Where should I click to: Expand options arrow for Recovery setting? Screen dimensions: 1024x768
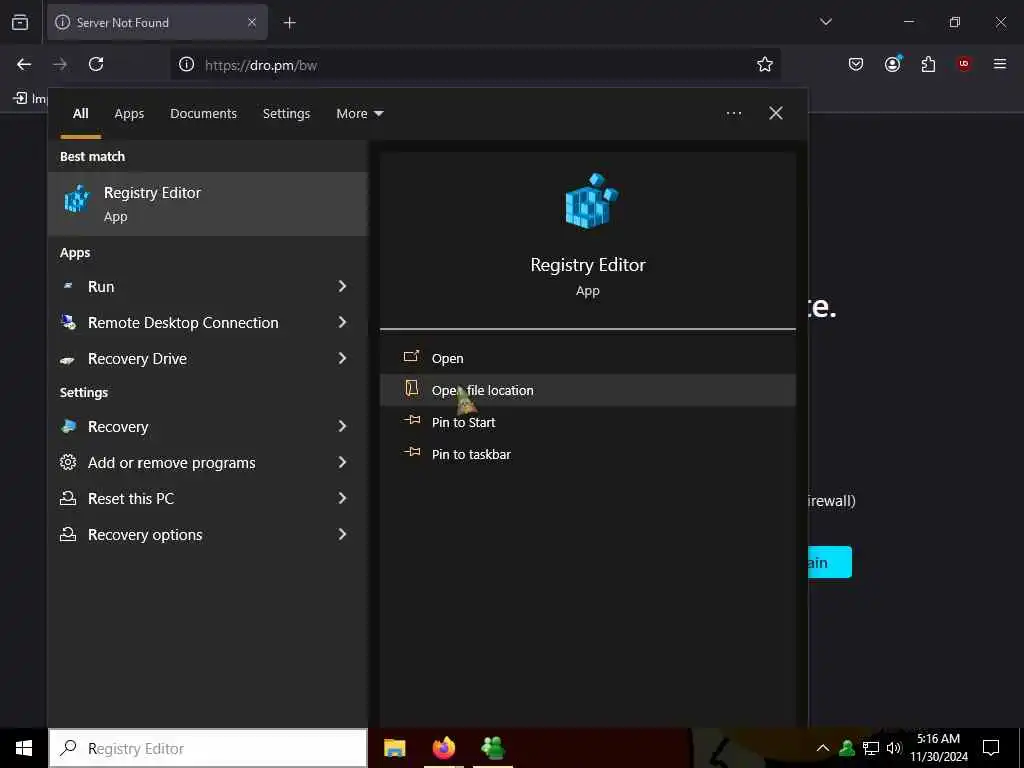pyautogui.click(x=342, y=426)
